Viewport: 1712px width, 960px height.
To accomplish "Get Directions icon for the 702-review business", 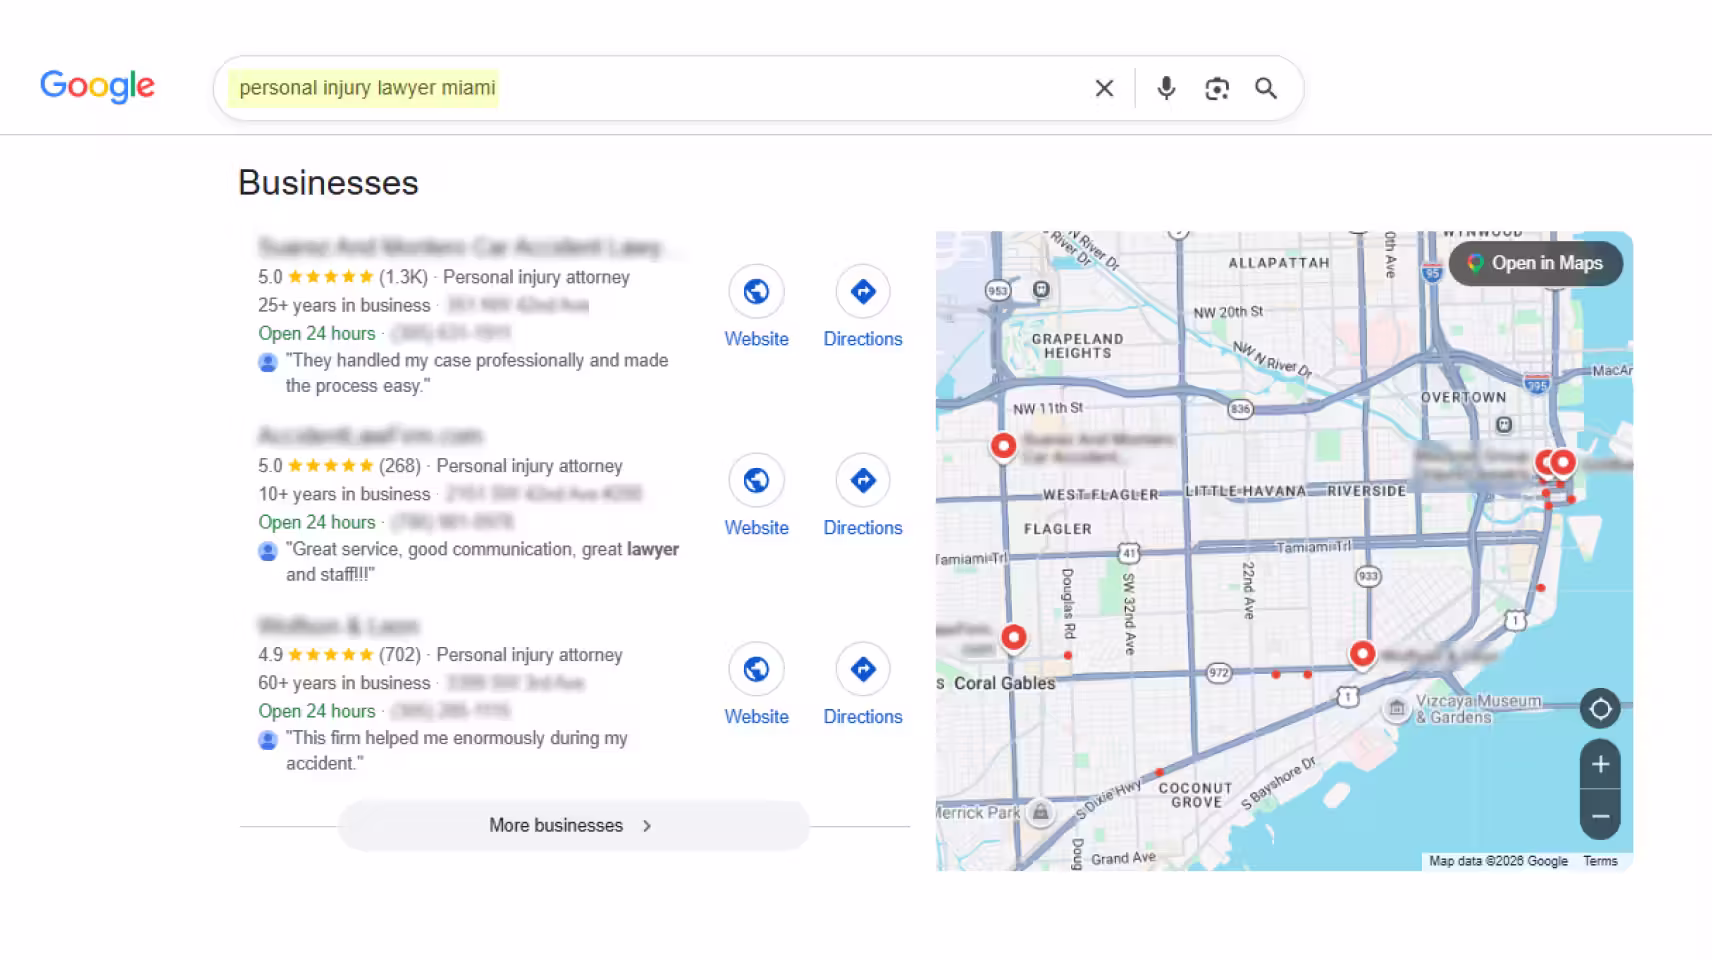I will [x=863, y=670].
